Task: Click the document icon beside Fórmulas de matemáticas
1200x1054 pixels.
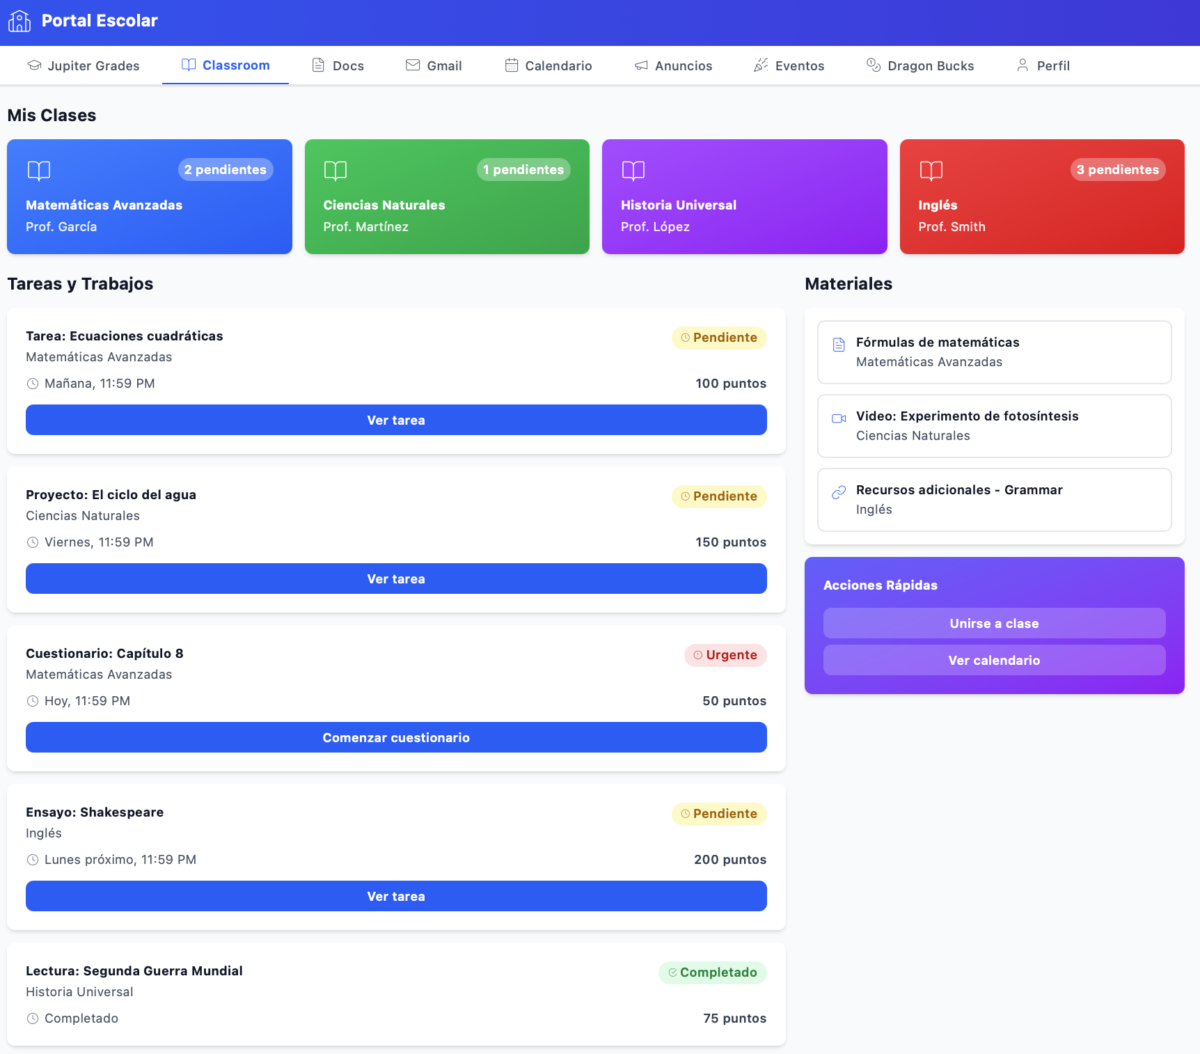Action: 839,344
